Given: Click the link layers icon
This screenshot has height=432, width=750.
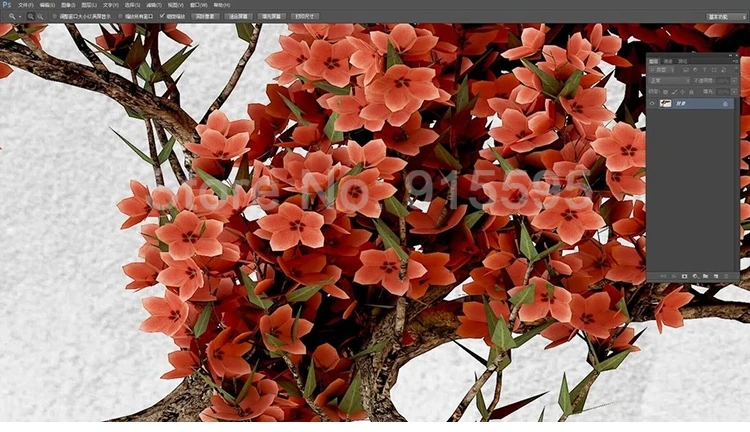Looking at the screenshot, I should point(663,276).
